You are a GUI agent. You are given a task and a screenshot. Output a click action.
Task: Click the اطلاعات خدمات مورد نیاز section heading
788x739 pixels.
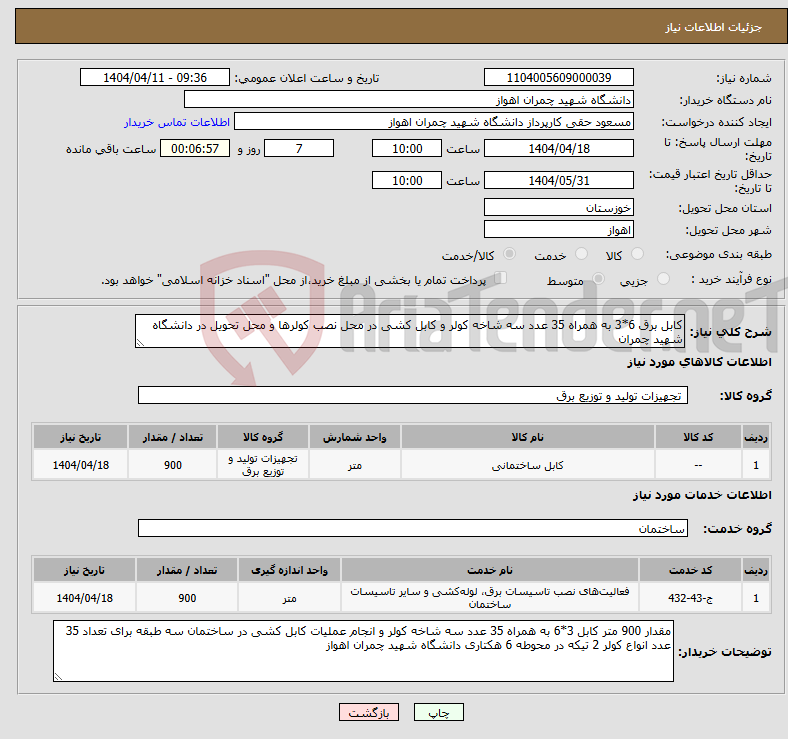click(x=702, y=495)
